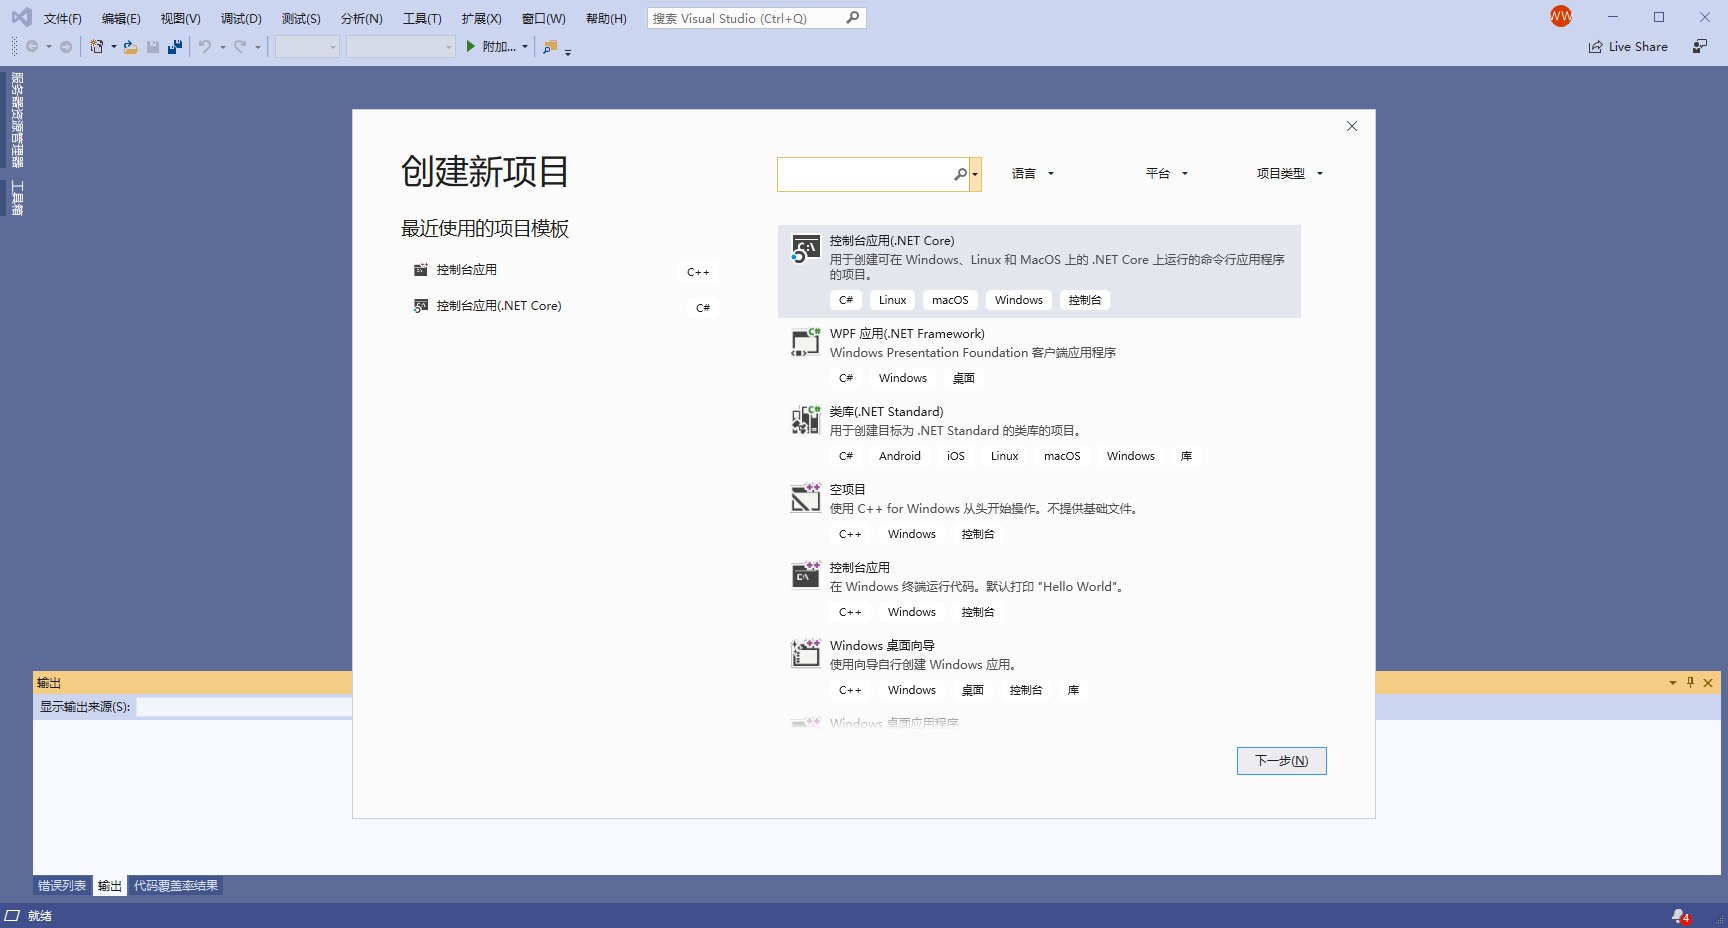
Task: Click the 下一步(N) button
Action: (1282, 761)
